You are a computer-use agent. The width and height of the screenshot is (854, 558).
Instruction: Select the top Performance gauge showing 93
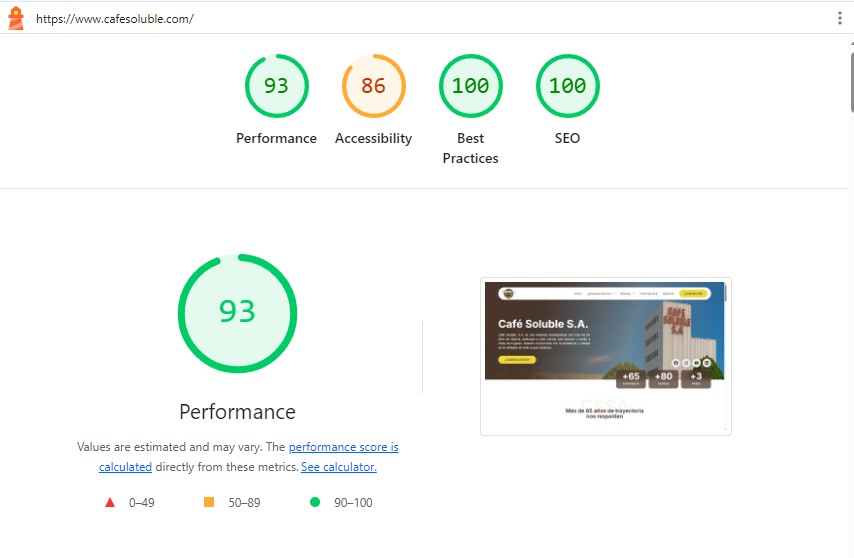[276, 86]
